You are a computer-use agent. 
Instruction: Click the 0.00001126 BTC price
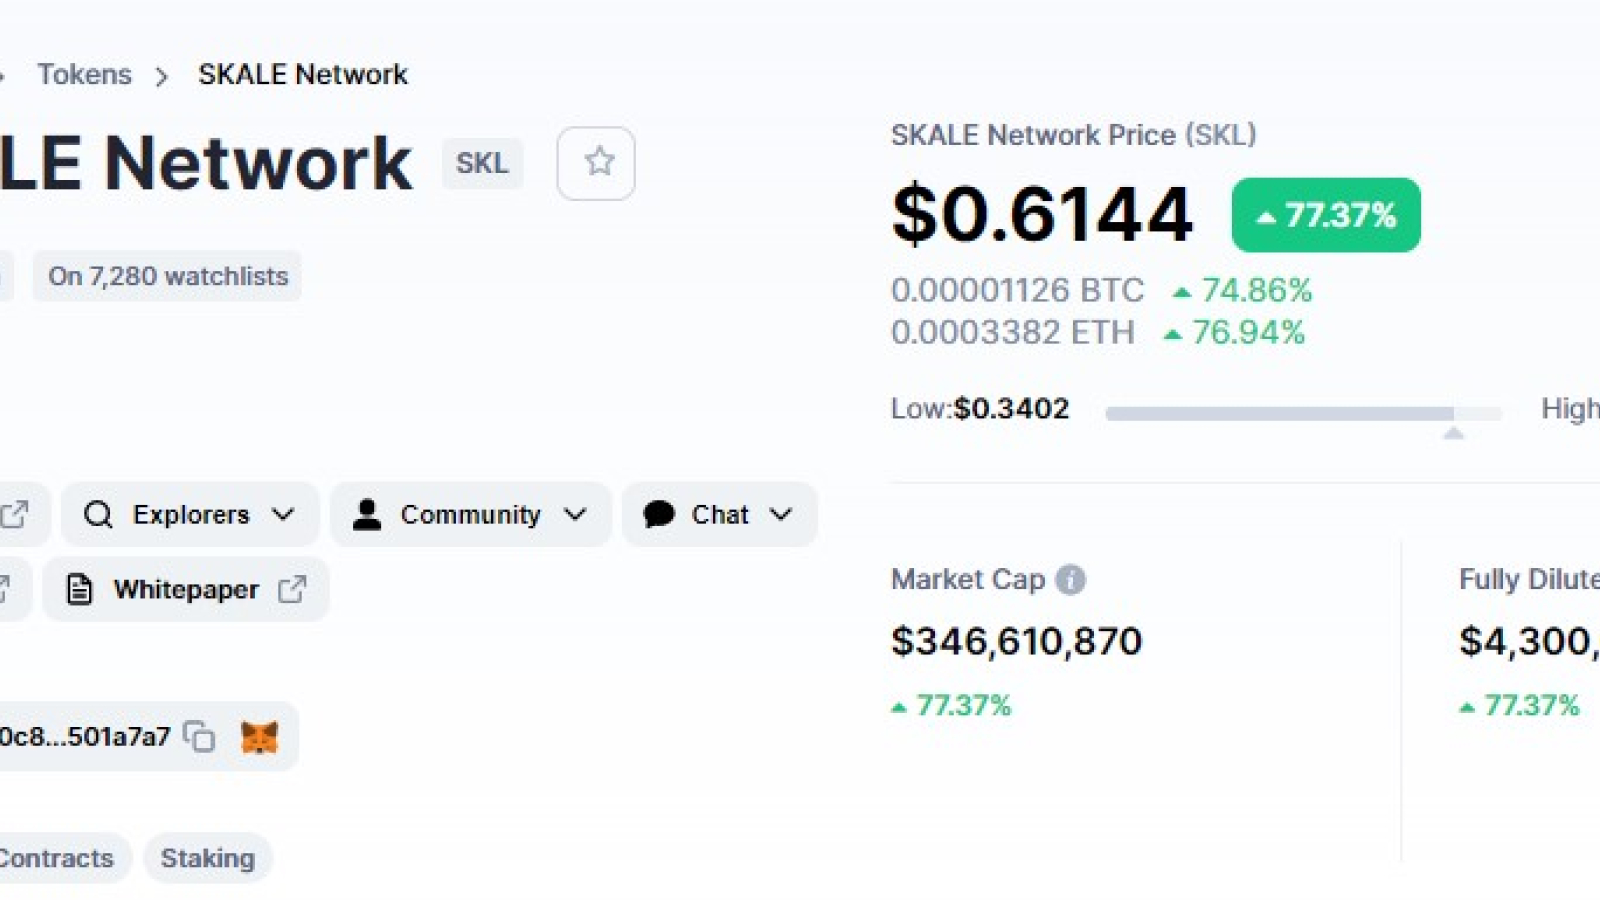(x=1017, y=290)
